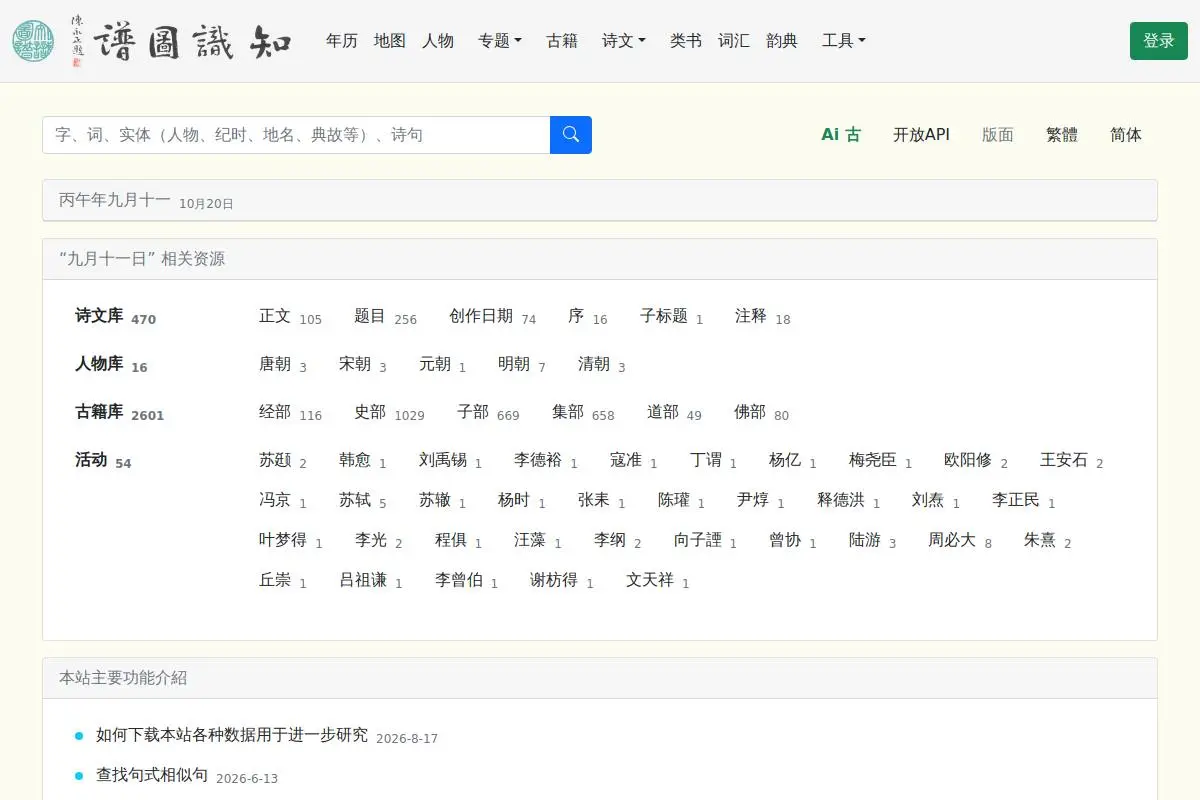Image resolution: width=1200 pixels, height=800 pixels.
Task: Expand the 诗文 dropdown menu
Action: 624,41
